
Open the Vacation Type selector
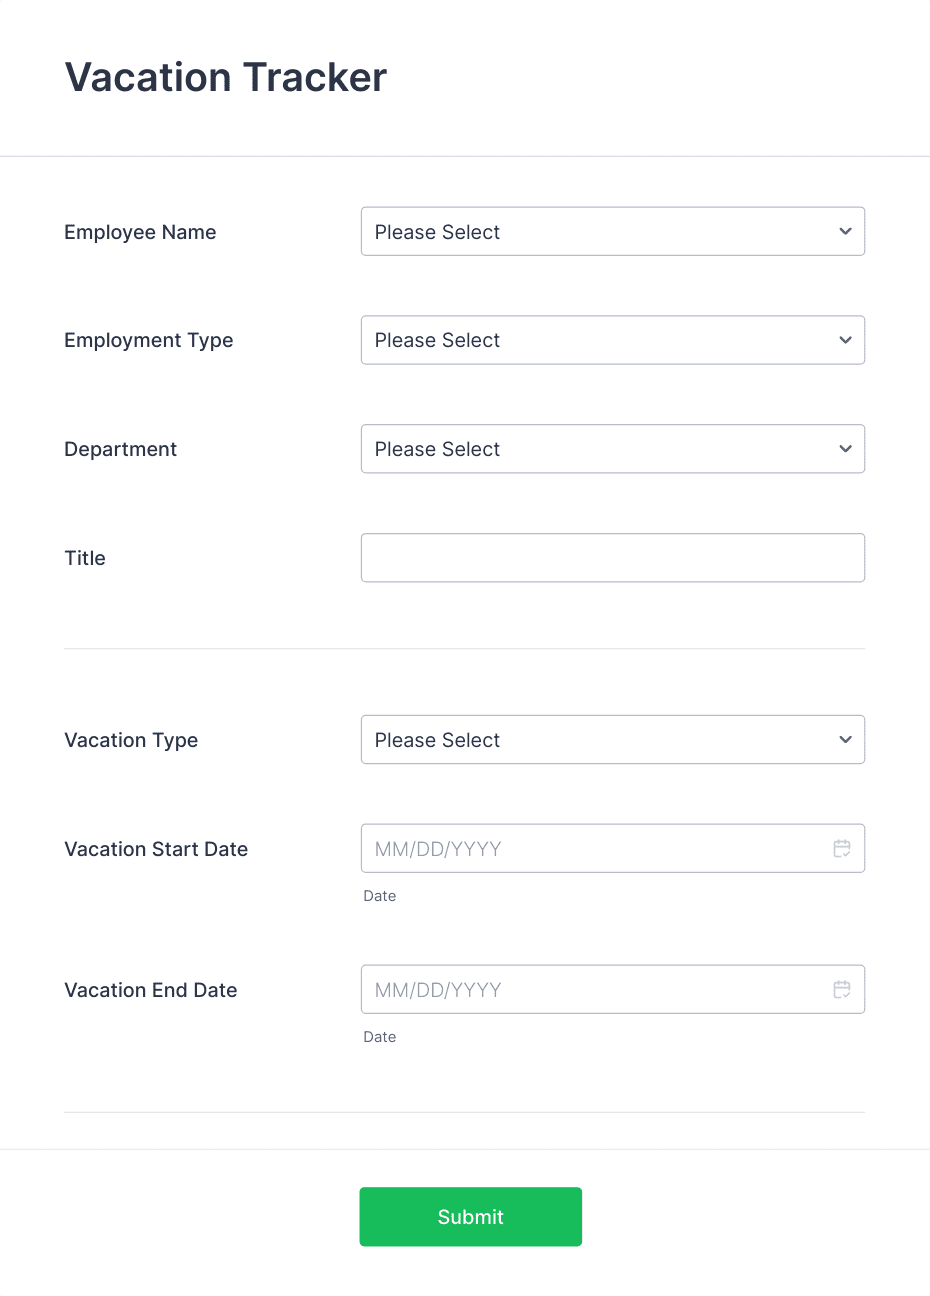tap(613, 740)
